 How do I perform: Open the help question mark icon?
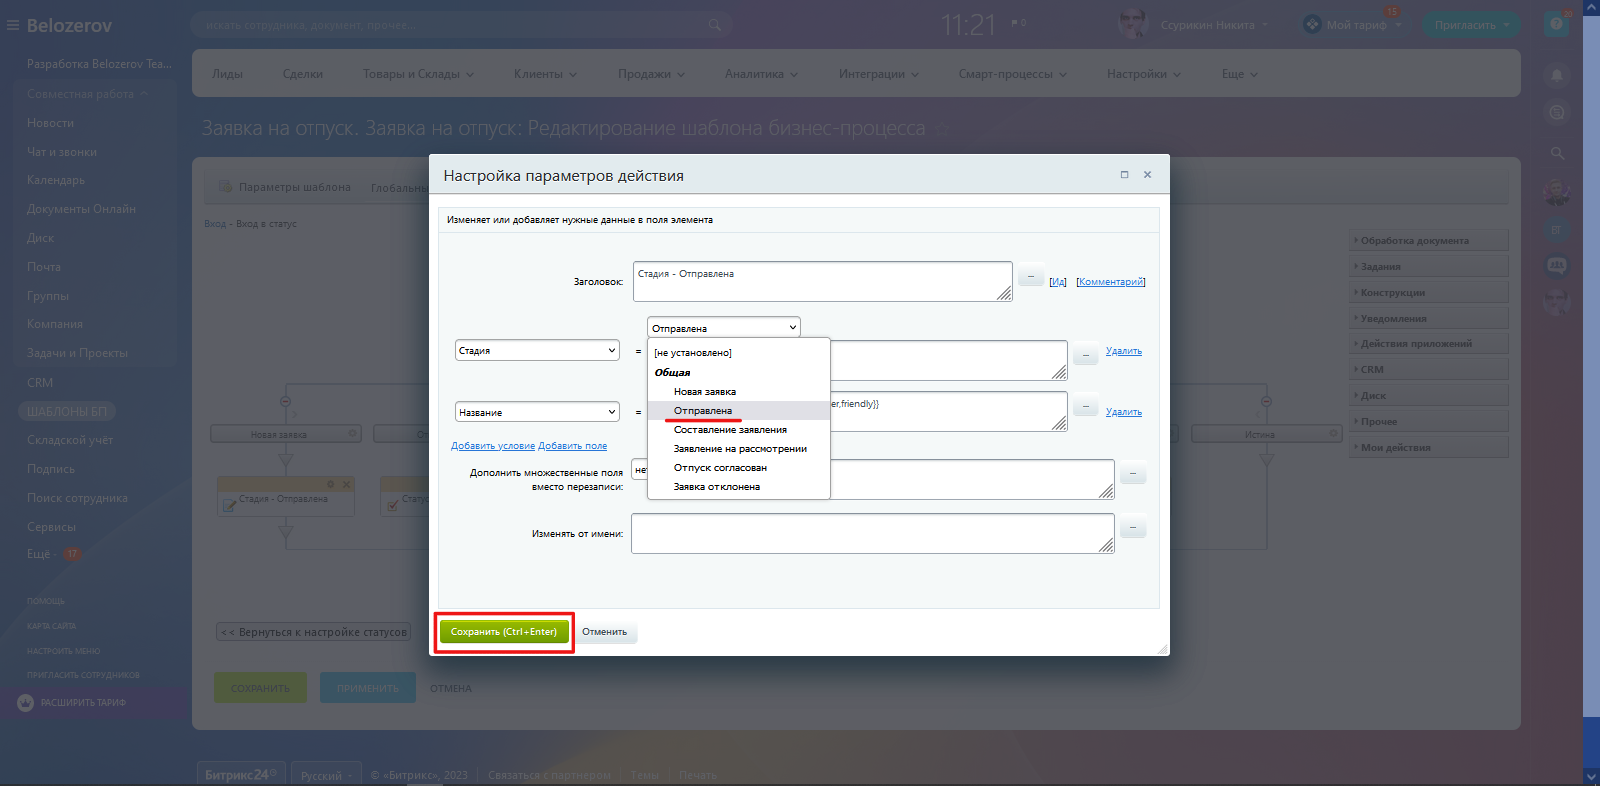point(1556,24)
